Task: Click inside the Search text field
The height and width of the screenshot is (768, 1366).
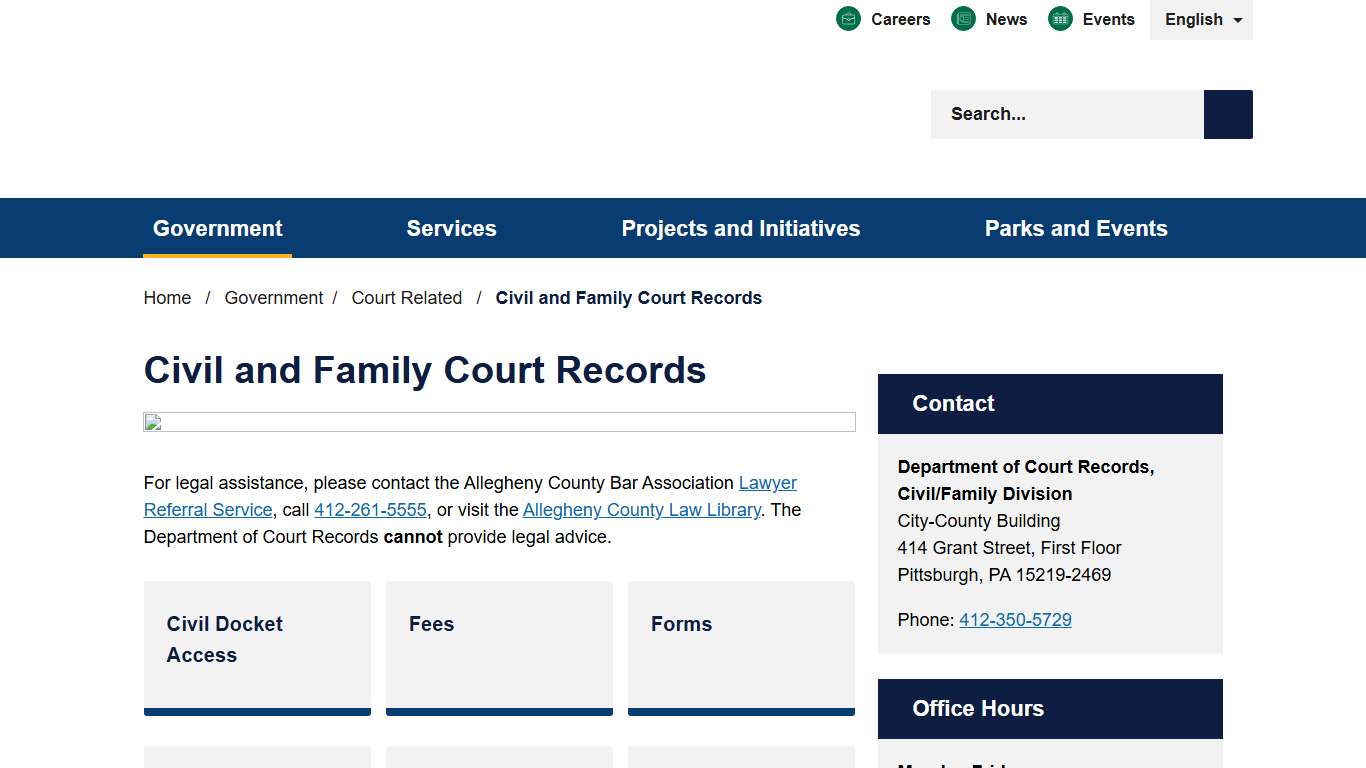Action: tap(1060, 114)
